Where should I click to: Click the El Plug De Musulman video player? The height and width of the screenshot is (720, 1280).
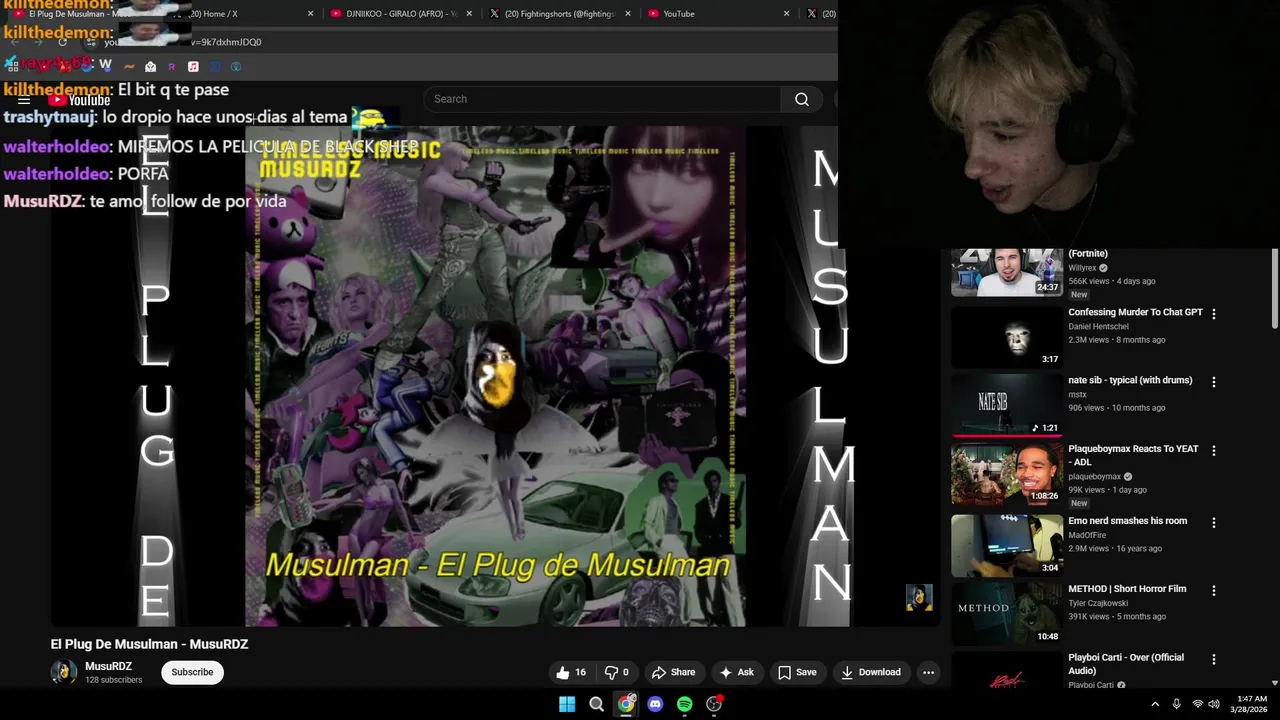tap(495, 376)
